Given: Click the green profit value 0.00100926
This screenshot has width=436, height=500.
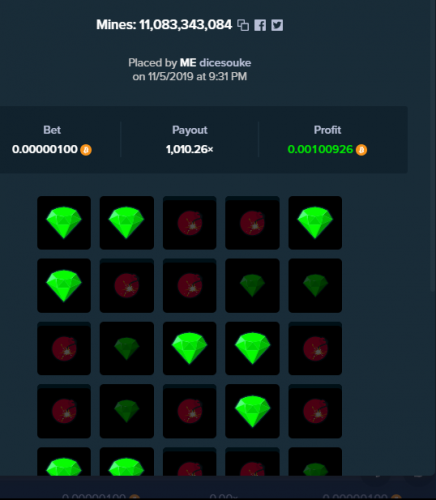Looking at the screenshot, I should (x=320, y=149).
